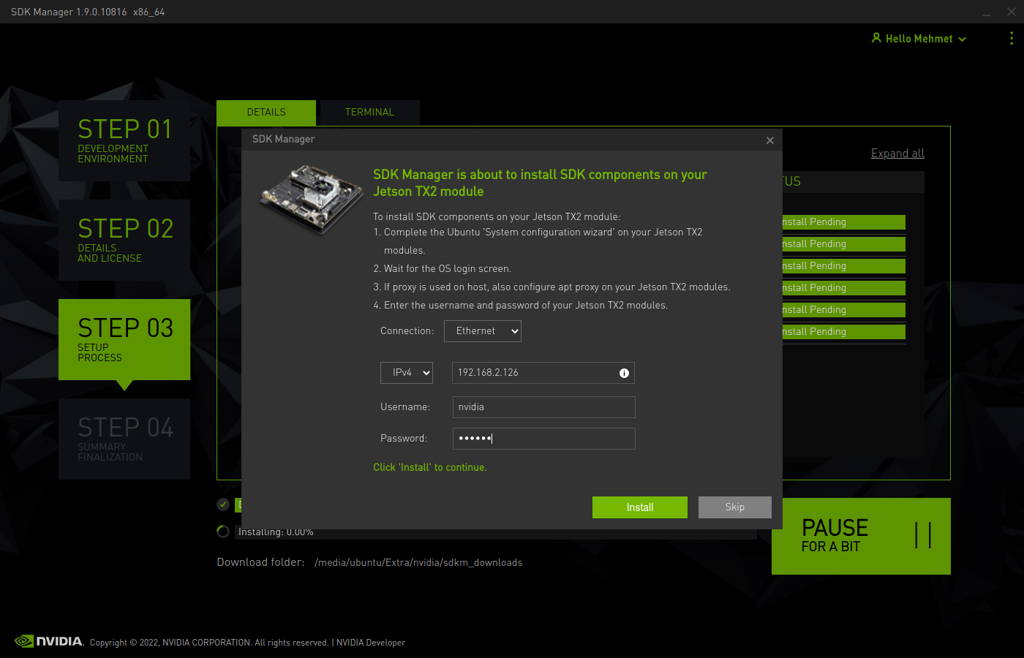Viewport: 1024px width, 658px height.
Task: Click PAUSE FOR A BIT button
Action: [x=861, y=536]
